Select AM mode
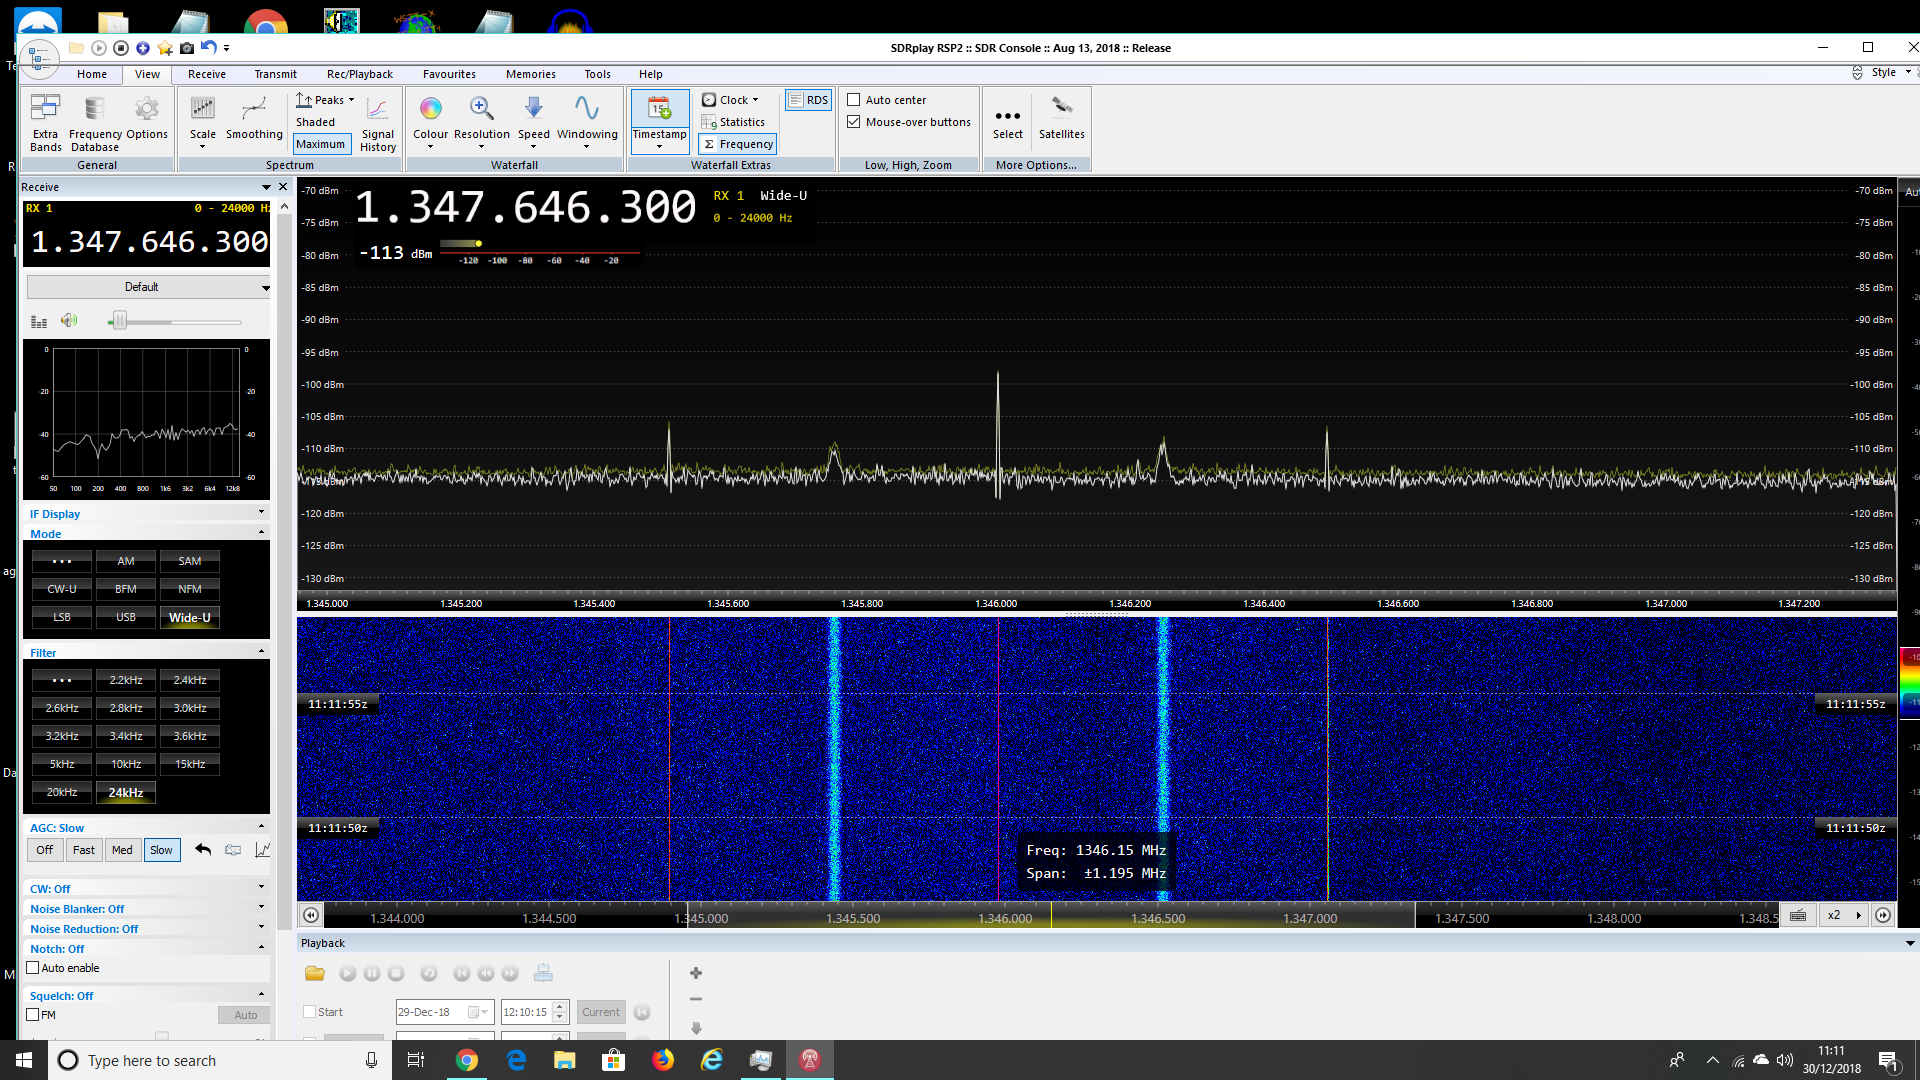This screenshot has width=1920, height=1080. tap(126, 561)
